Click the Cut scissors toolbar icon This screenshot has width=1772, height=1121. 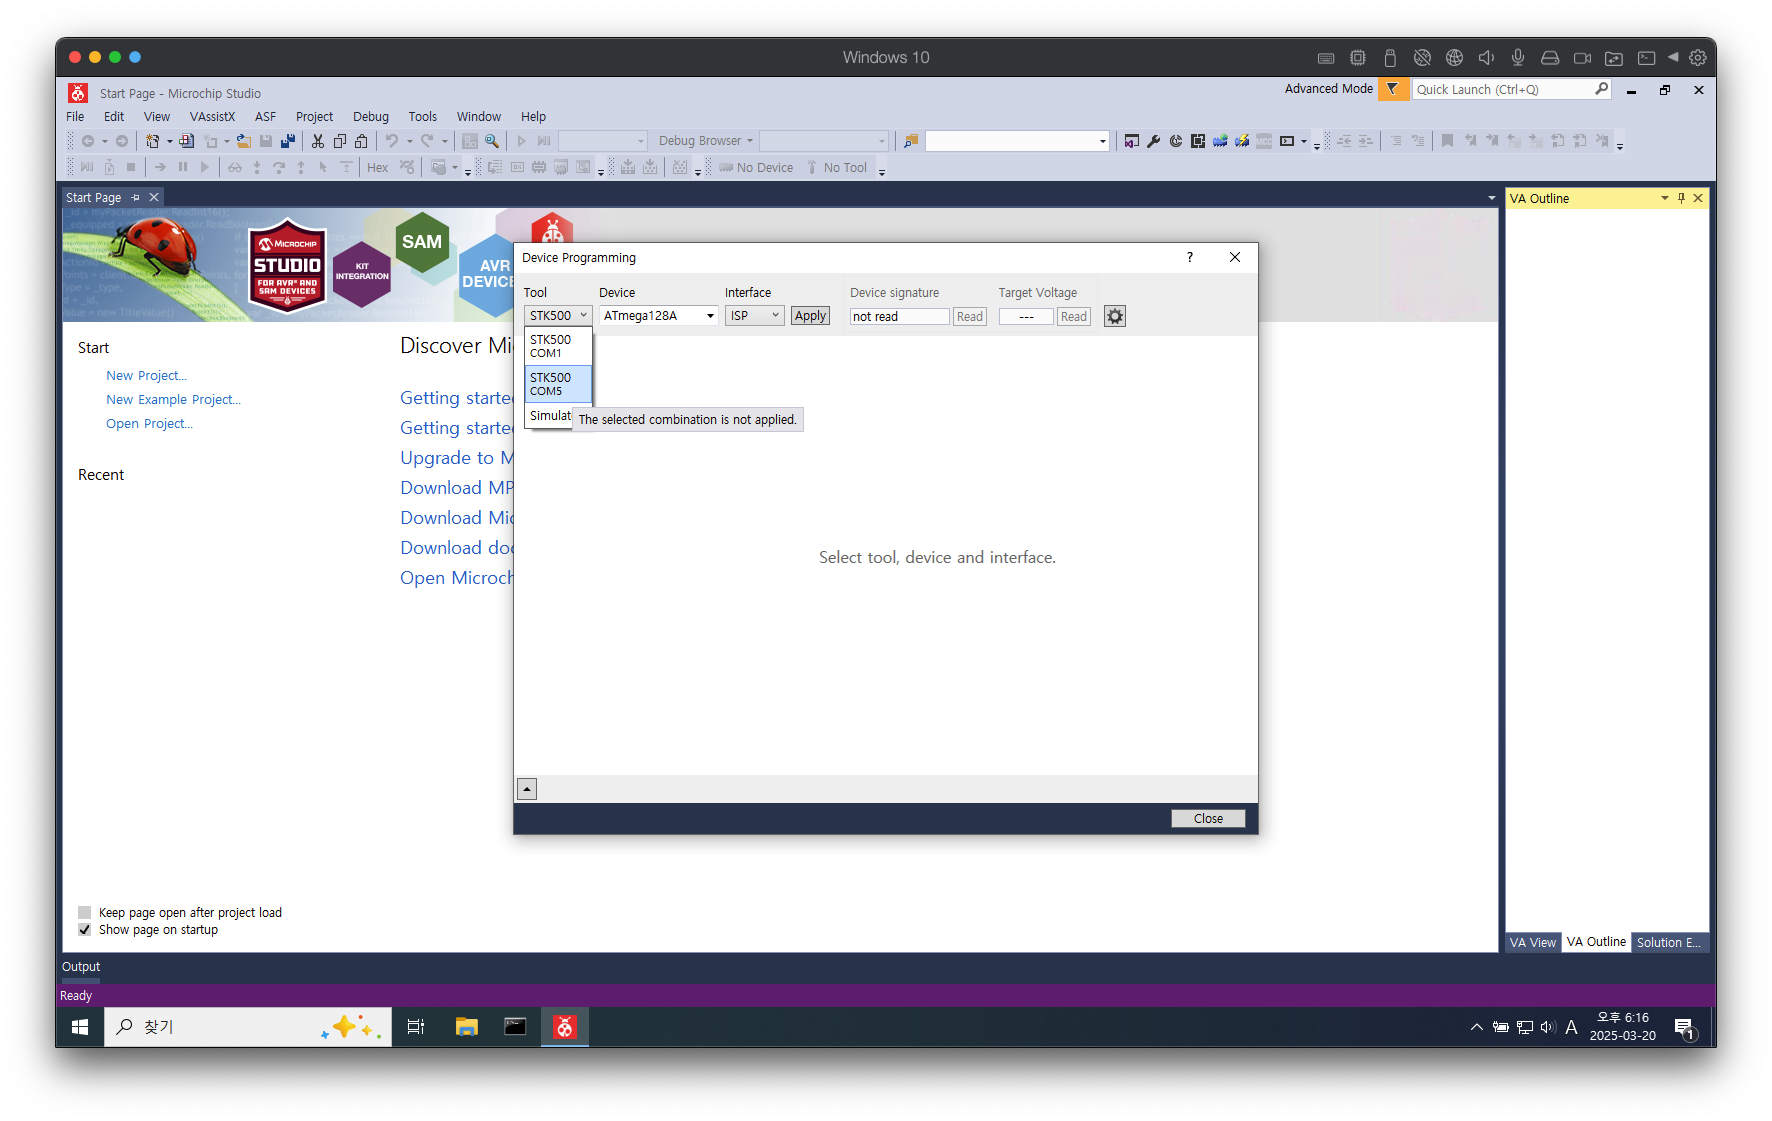318,141
